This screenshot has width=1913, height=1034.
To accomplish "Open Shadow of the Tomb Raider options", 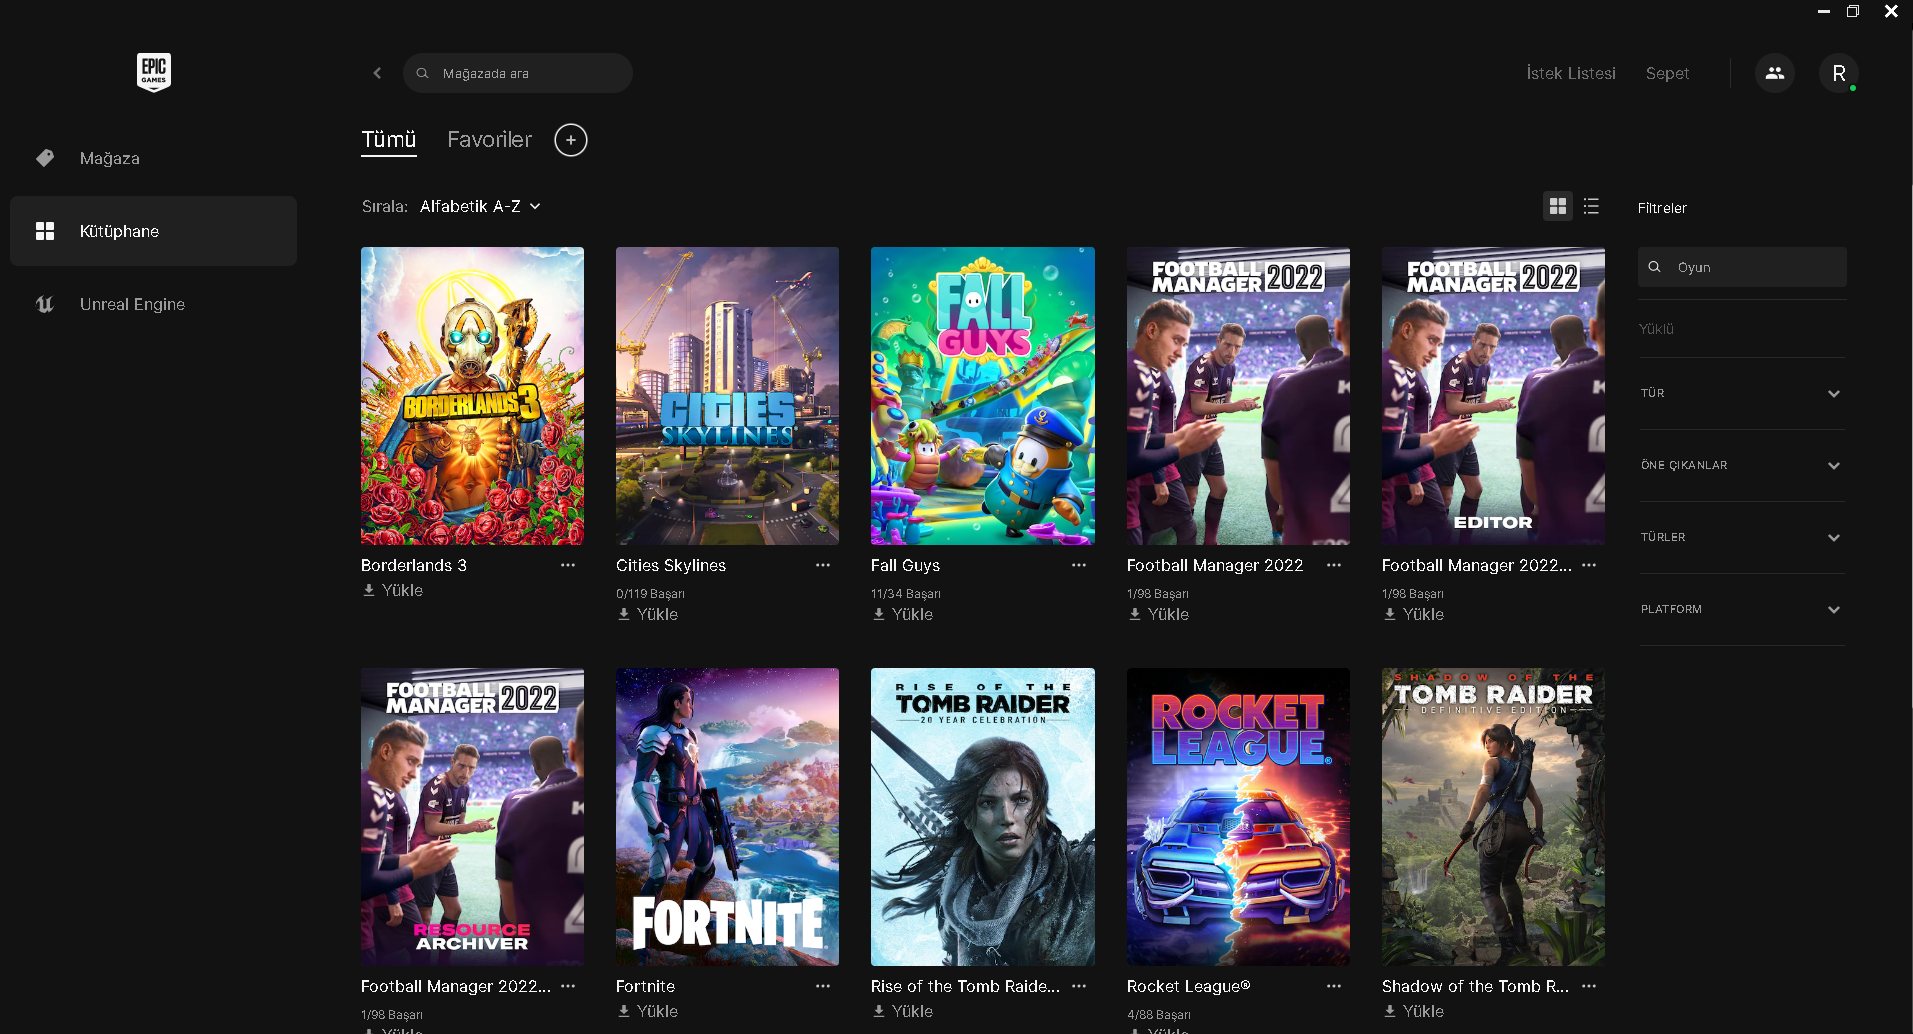I will 1589,986.
